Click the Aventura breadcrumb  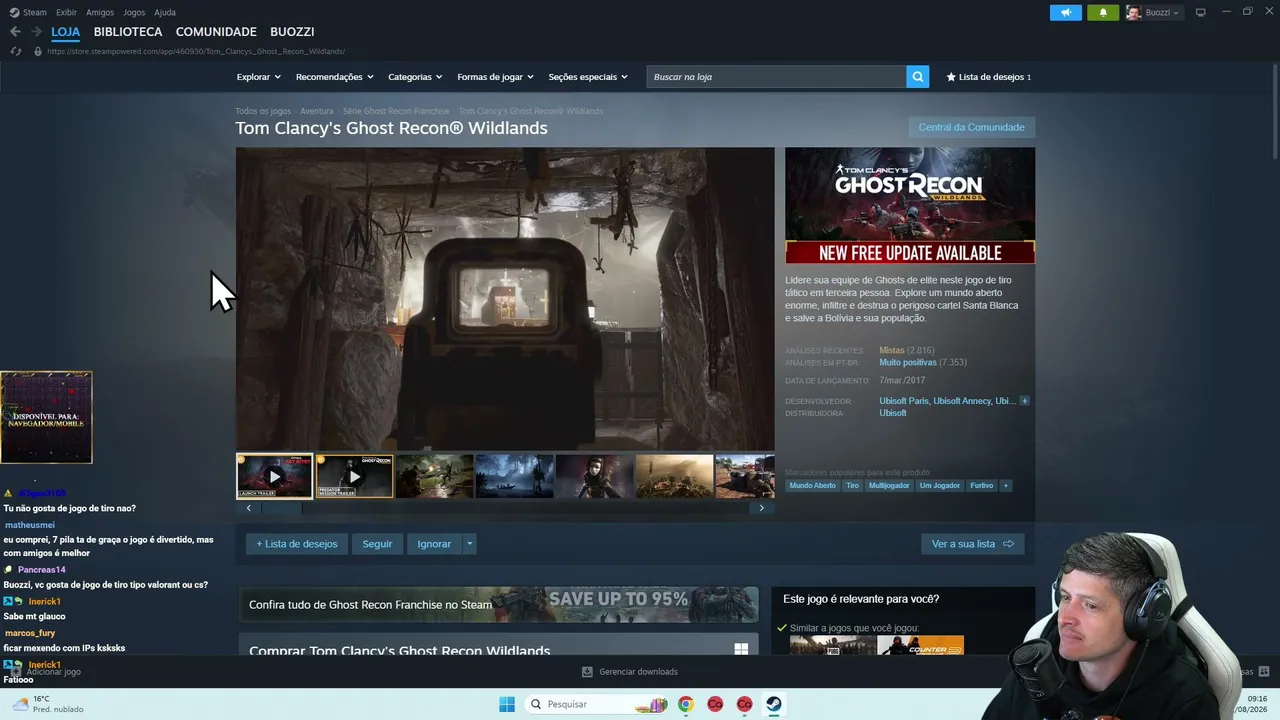[x=317, y=111]
